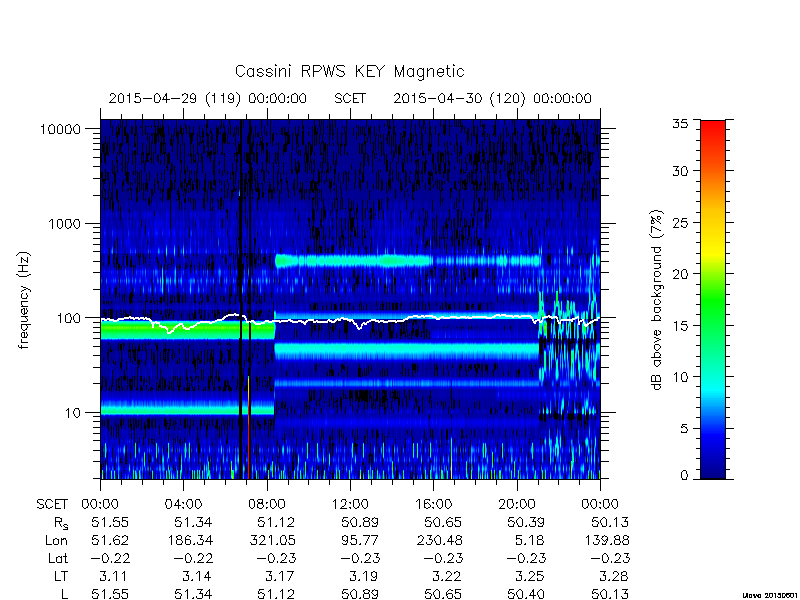Screen dimensions: 800x600
Task: Select the LT value 3.19
Action: (363, 577)
